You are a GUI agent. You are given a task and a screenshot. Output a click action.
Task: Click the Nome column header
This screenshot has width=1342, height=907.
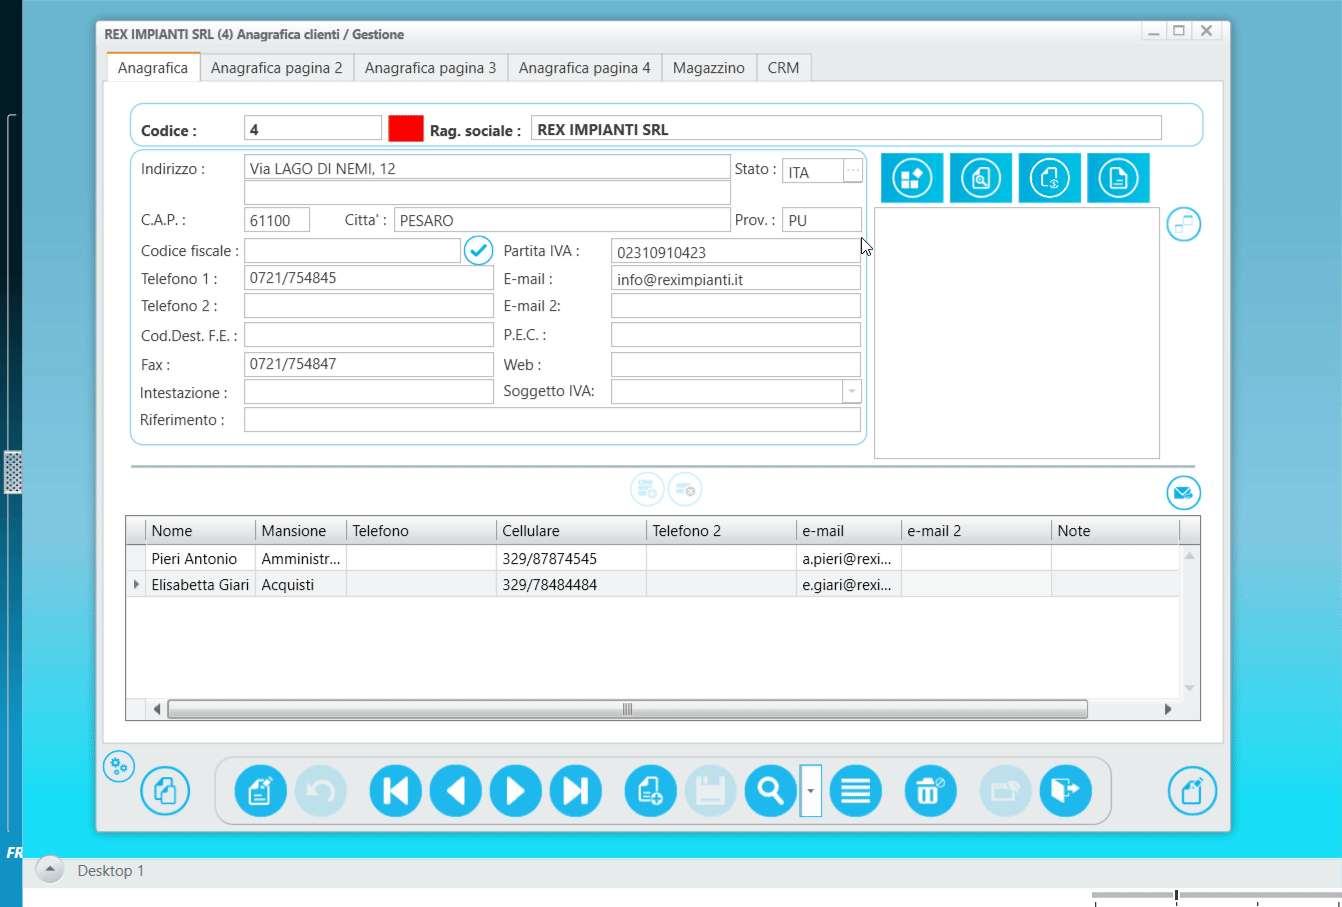(201, 531)
